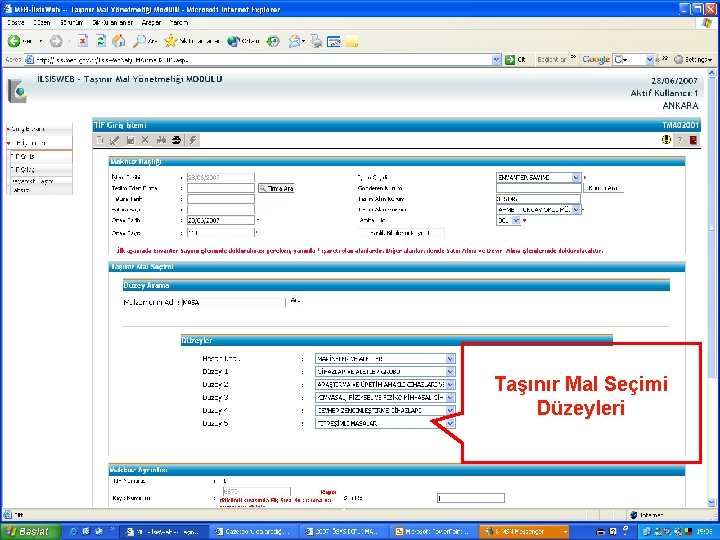Open the Sık Kullanılanlar menu
The image size is (720, 540).
[x=112, y=22]
